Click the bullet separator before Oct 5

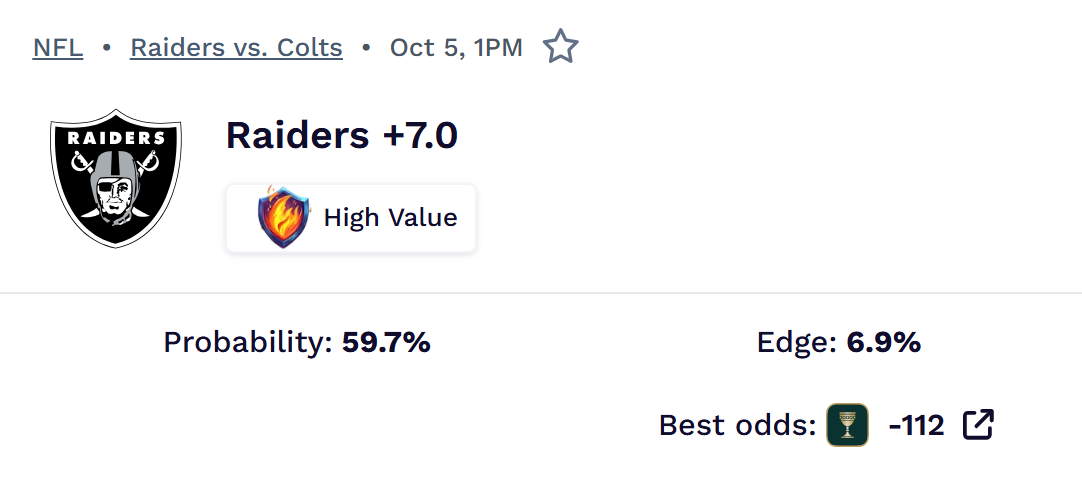366,47
